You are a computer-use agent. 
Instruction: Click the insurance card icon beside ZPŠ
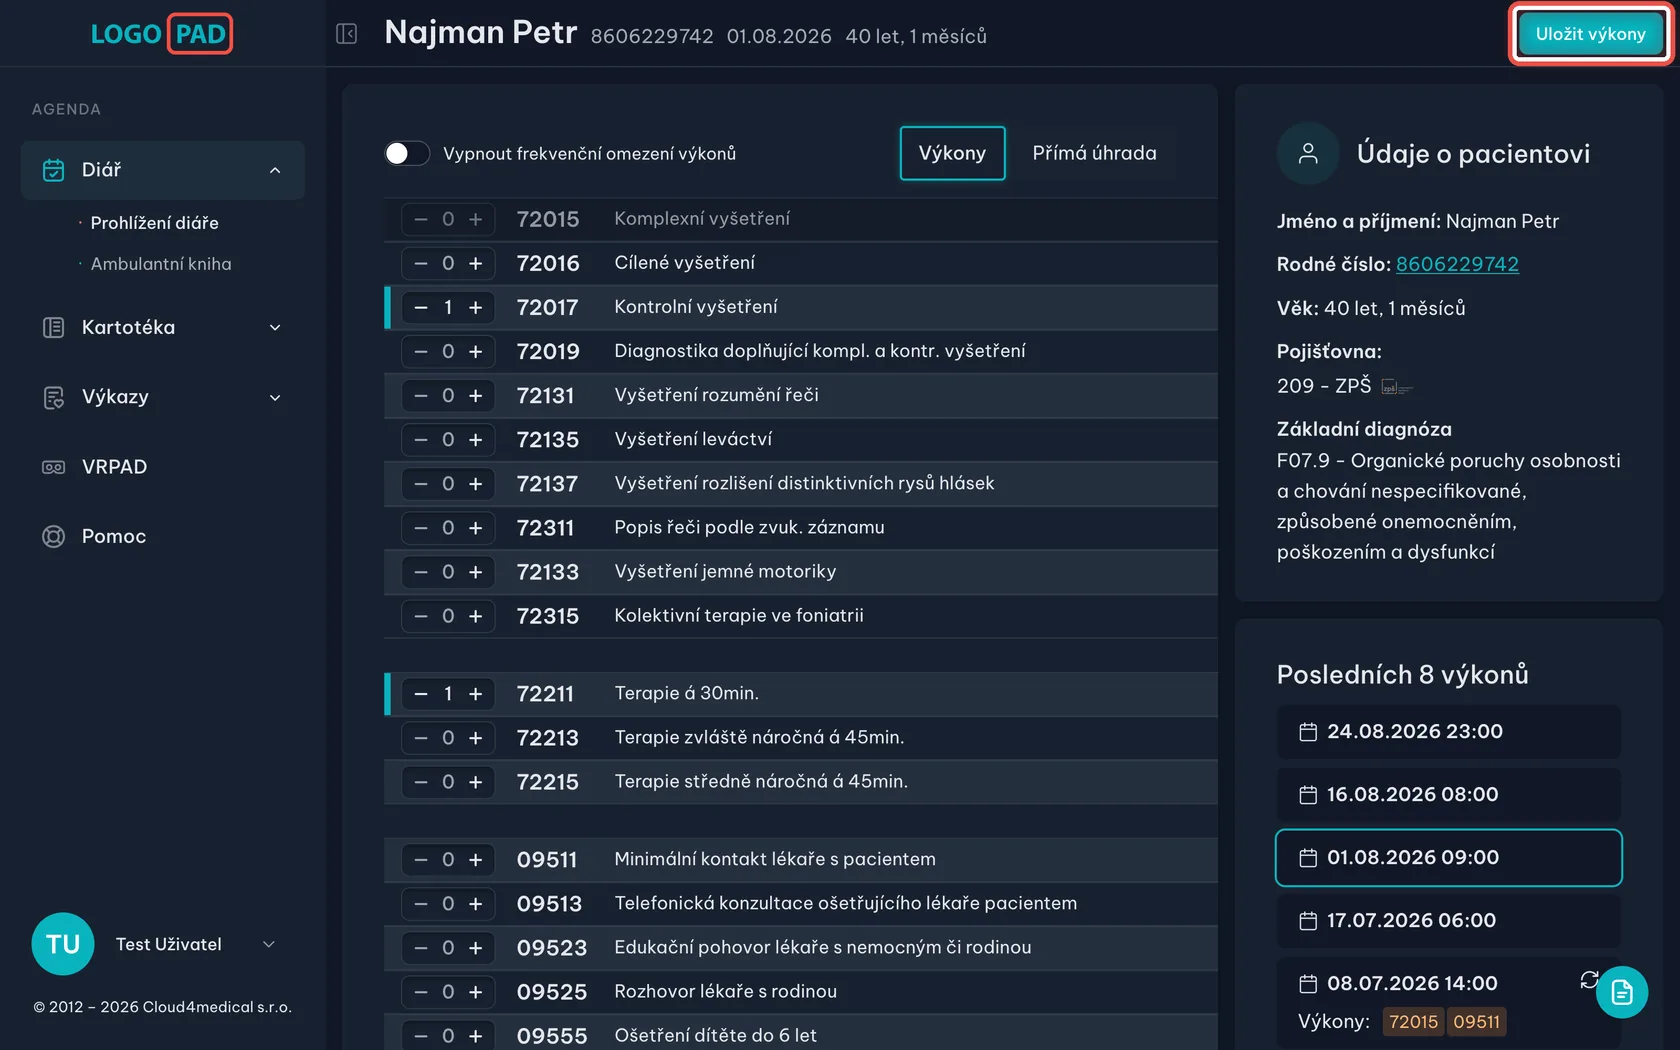(1396, 386)
